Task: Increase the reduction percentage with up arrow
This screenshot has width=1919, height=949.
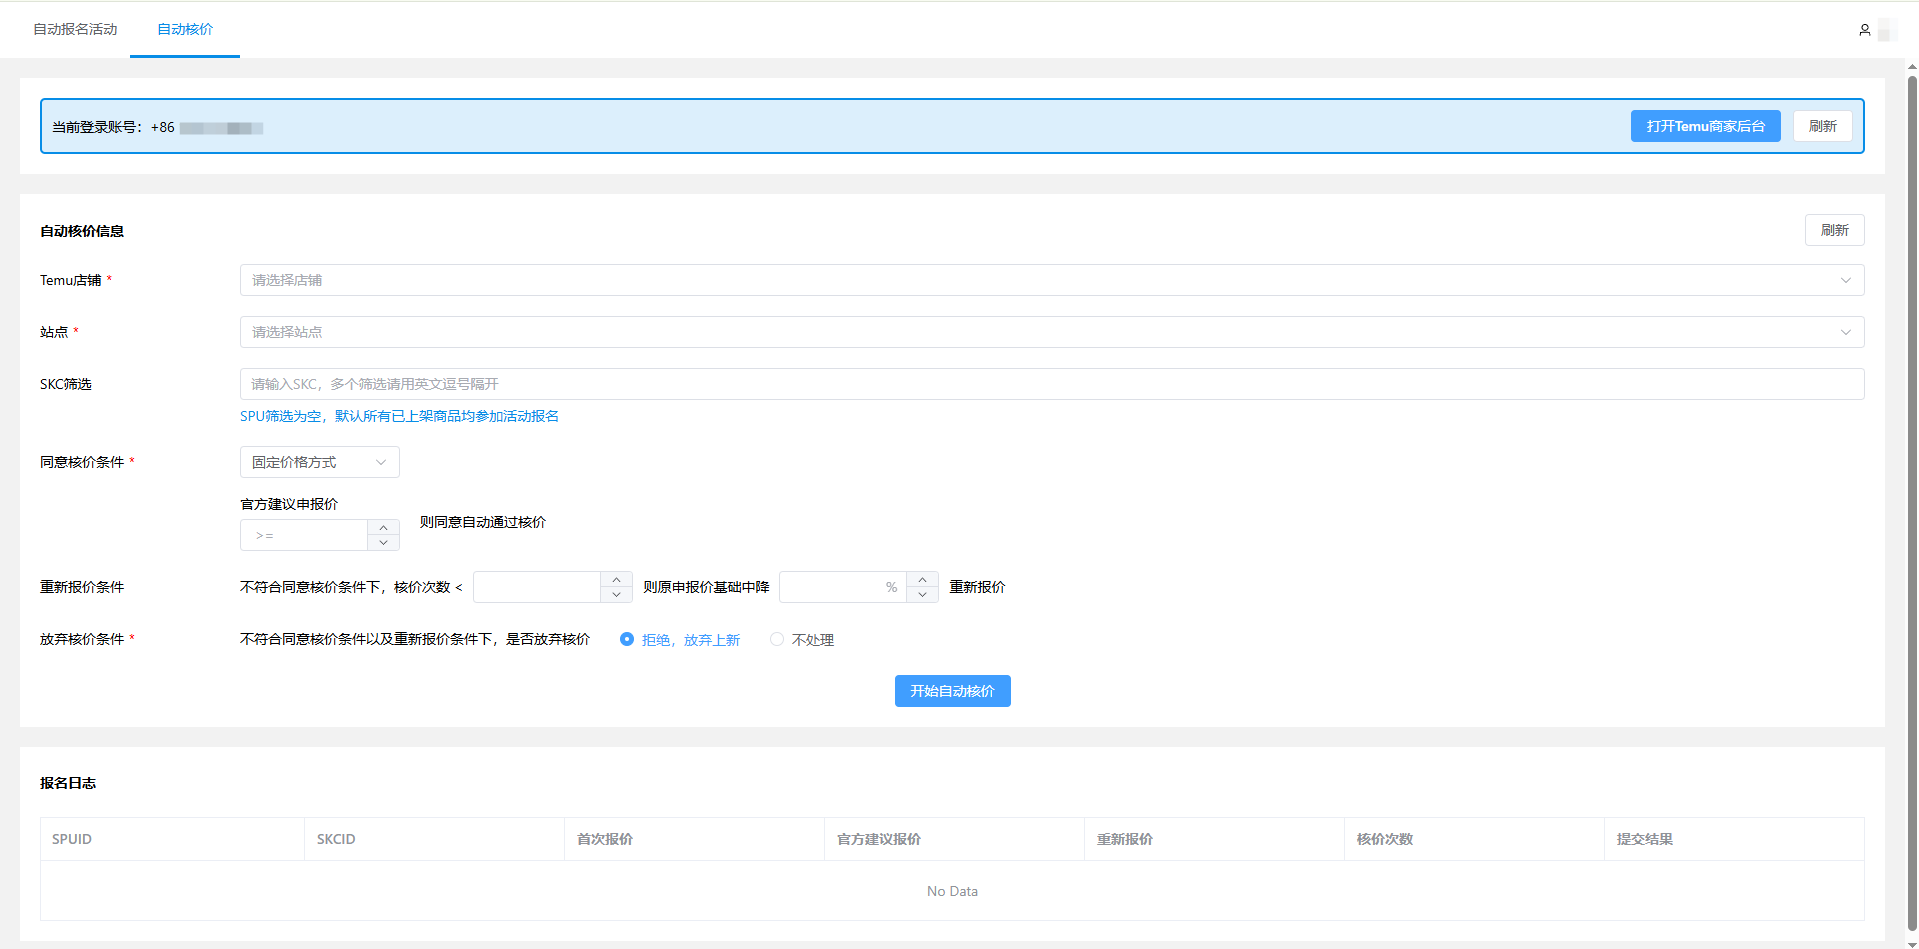Action: (x=922, y=579)
